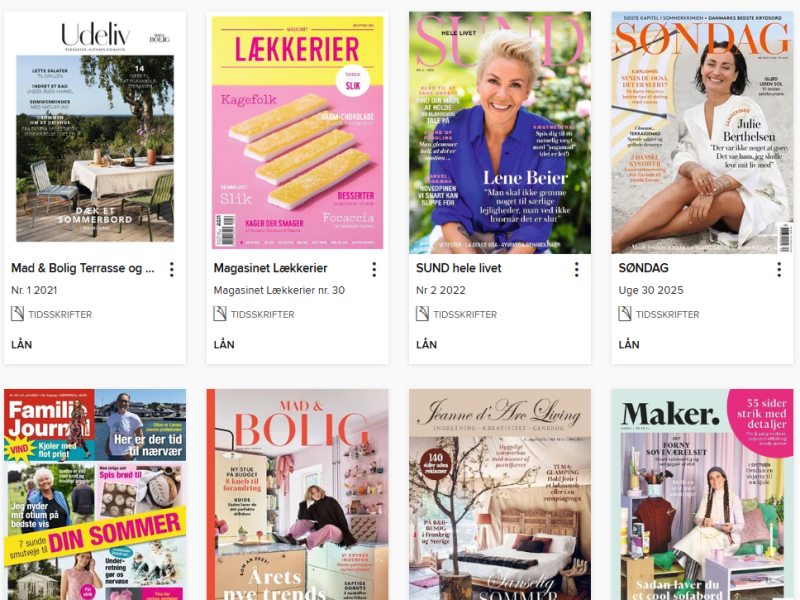This screenshot has height=600, width=800.
Task: Borrow Mad & Bolig Terrasse with LÅN
Action: click(21, 344)
